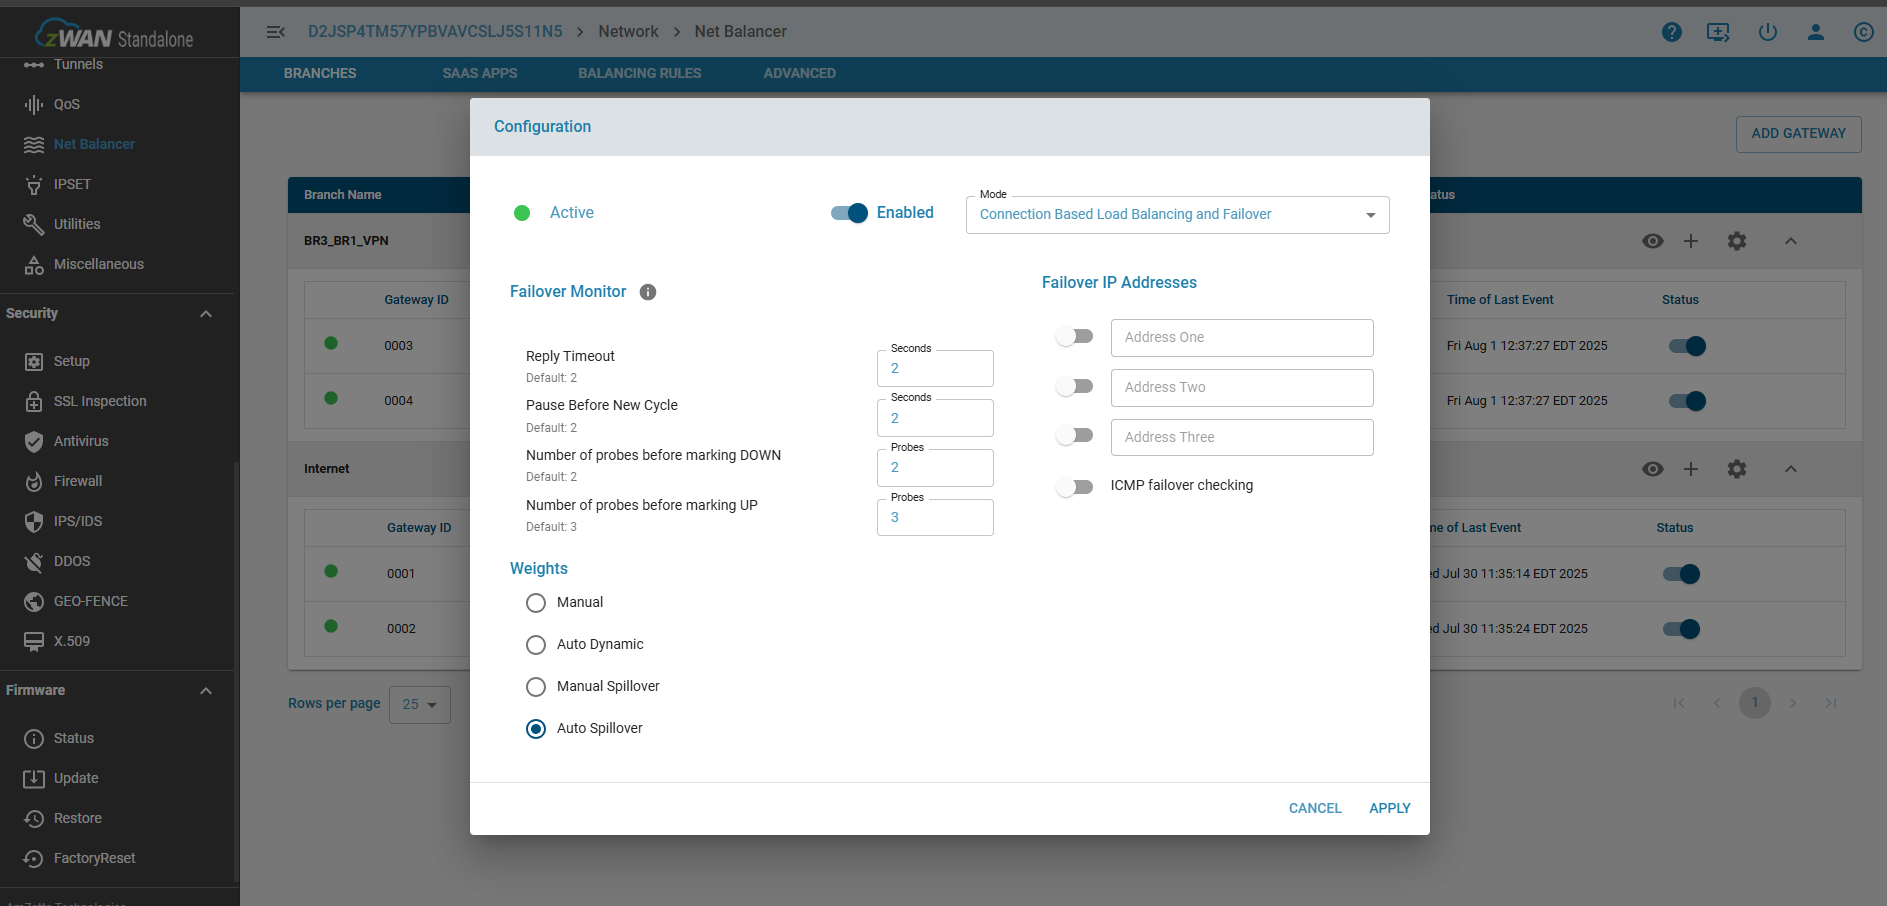Switch to the SaaS Apps tab
Screen dimensions: 1887x906
(479, 73)
